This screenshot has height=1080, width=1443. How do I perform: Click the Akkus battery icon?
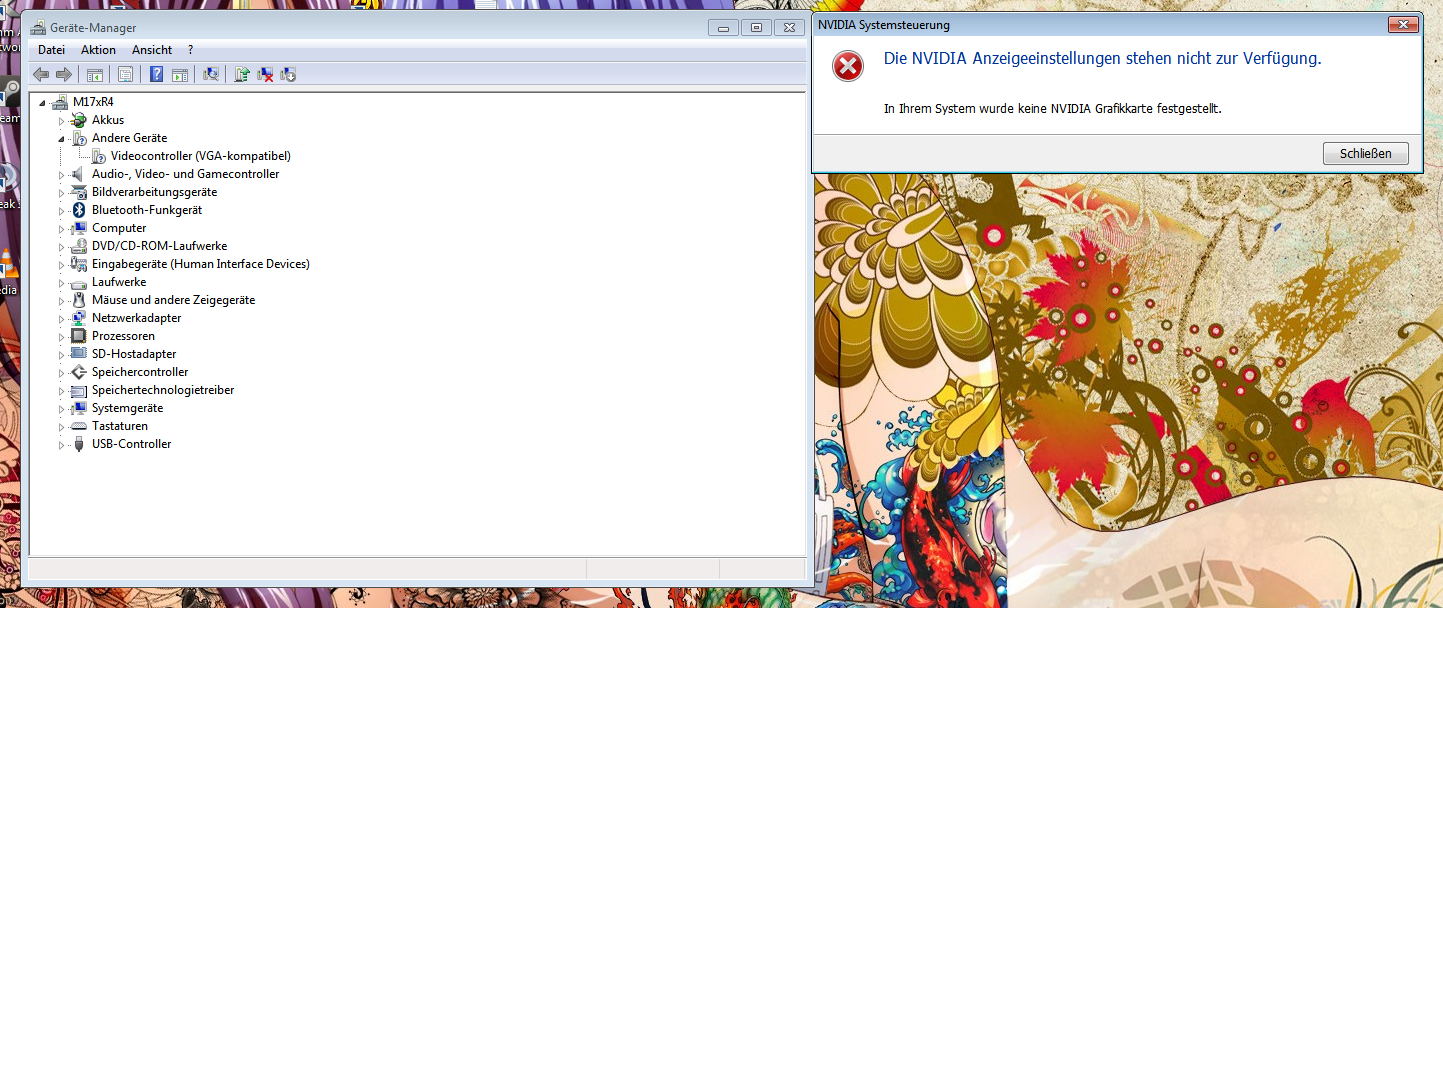click(79, 120)
